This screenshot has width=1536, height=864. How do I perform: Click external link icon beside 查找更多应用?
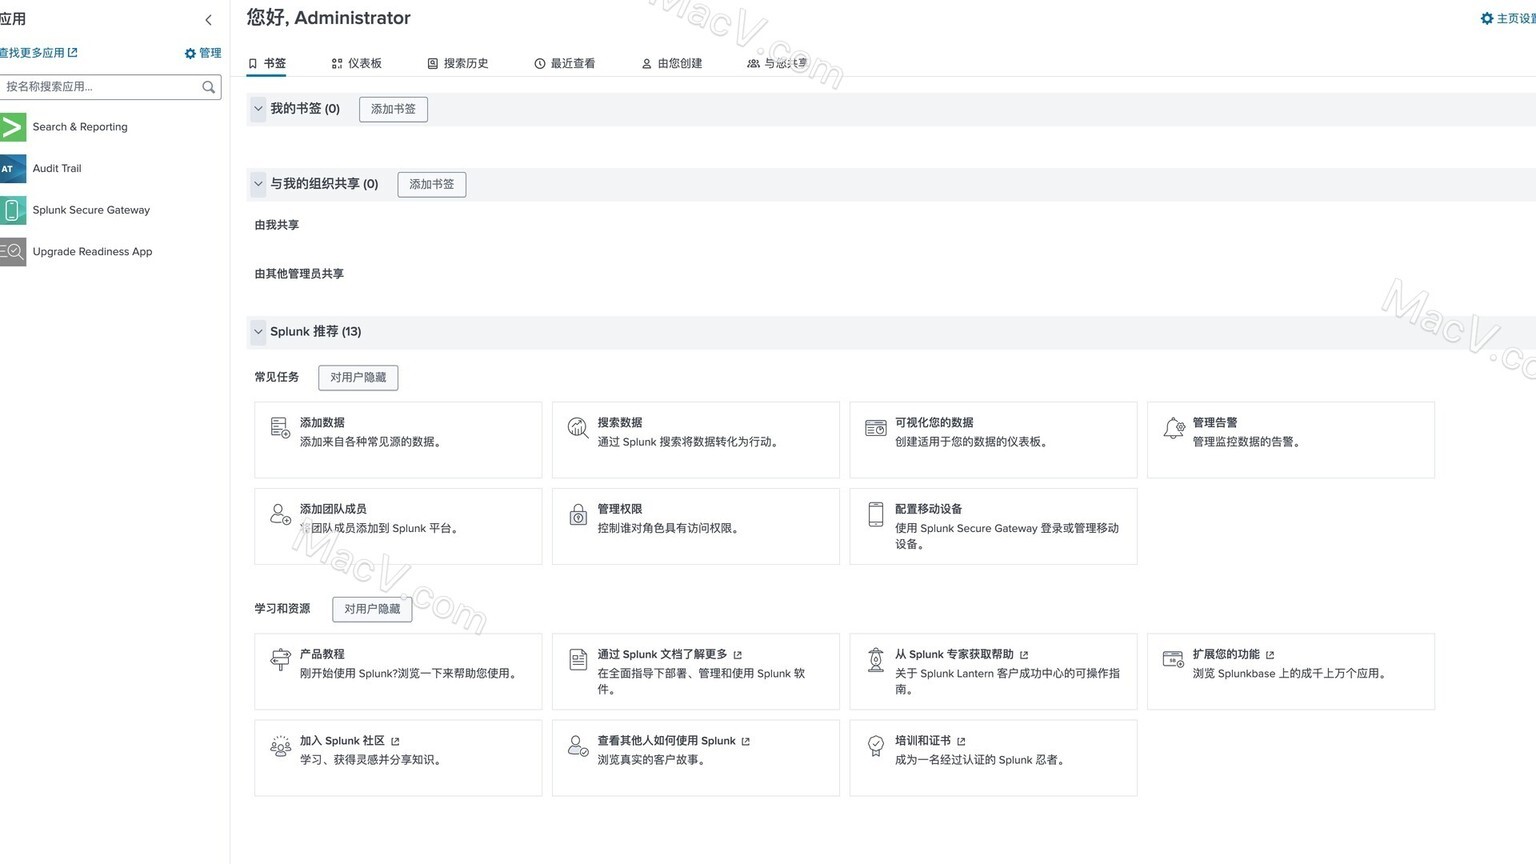(72, 52)
